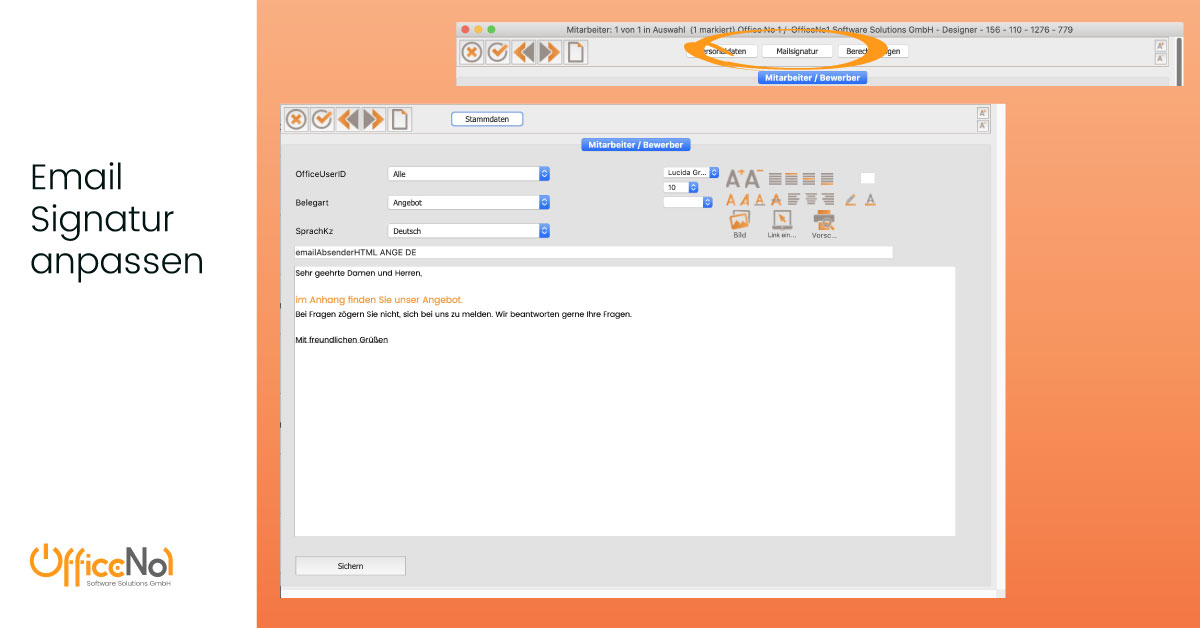
Task: Click the underlined A text color icon
Action: tap(870, 200)
